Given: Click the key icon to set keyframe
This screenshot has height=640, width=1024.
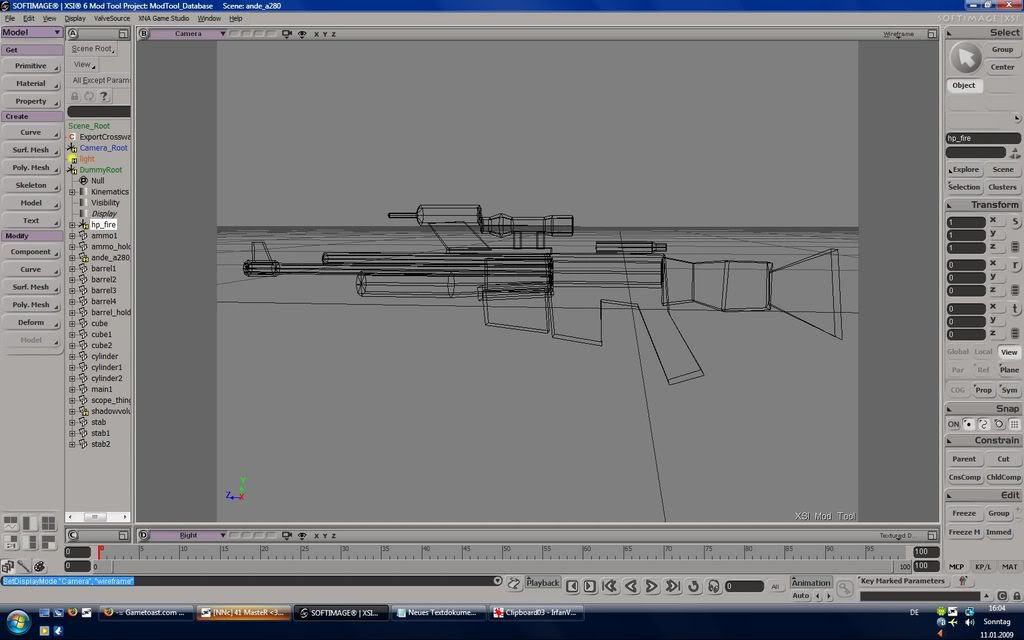Looking at the screenshot, I should pyautogui.click(x=844, y=588).
